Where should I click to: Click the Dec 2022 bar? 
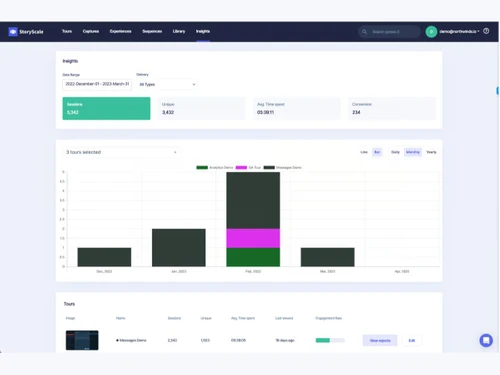tap(104, 257)
